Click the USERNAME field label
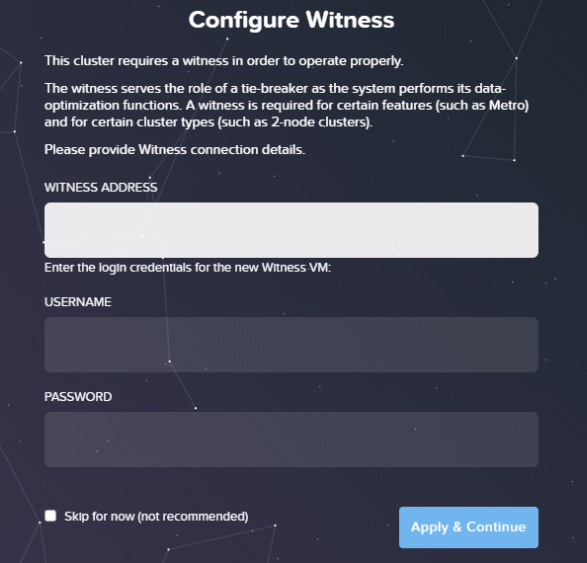This screenshot has height=563, width=587. click(78, 302)
